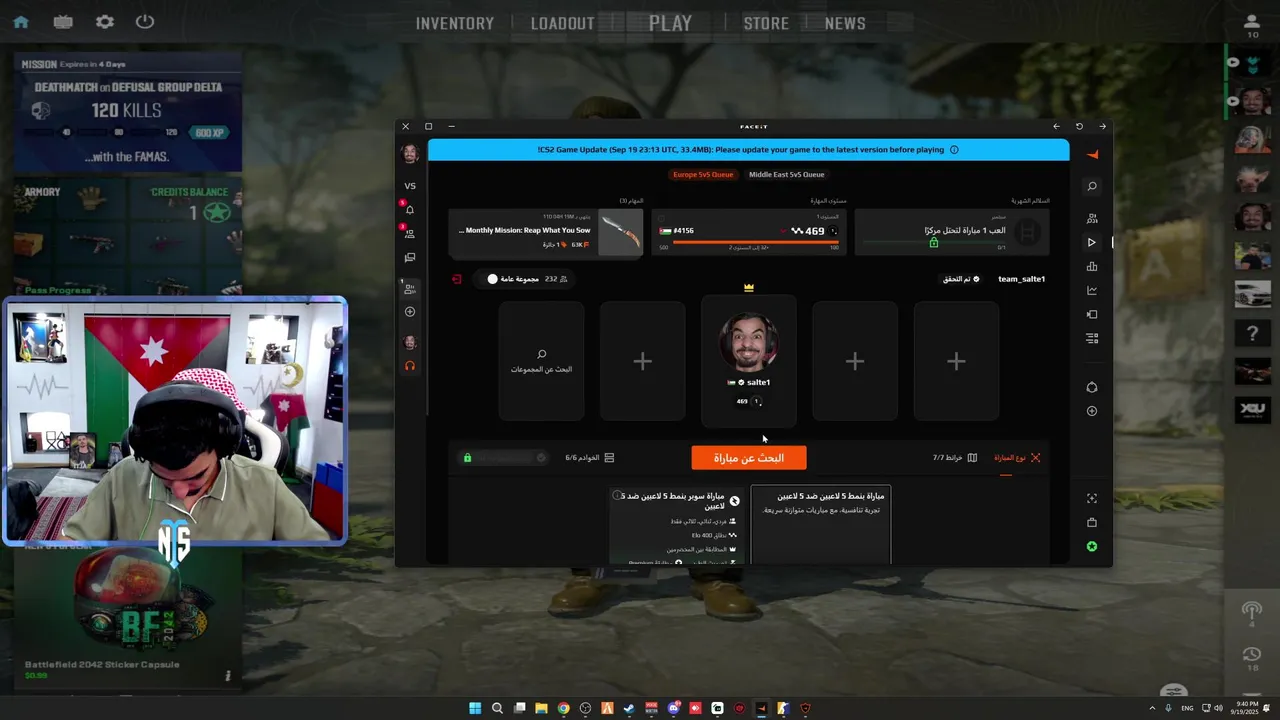Open info icon on CS2 update banner
The width and height of the screenshot is (1280, 720).
[x=954, y=150]
